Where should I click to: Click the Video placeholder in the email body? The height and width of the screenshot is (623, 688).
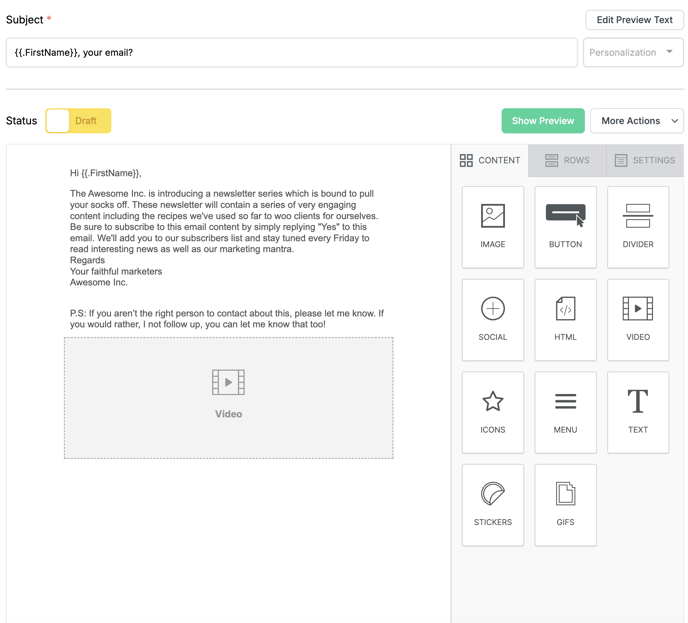click(229, 398)
